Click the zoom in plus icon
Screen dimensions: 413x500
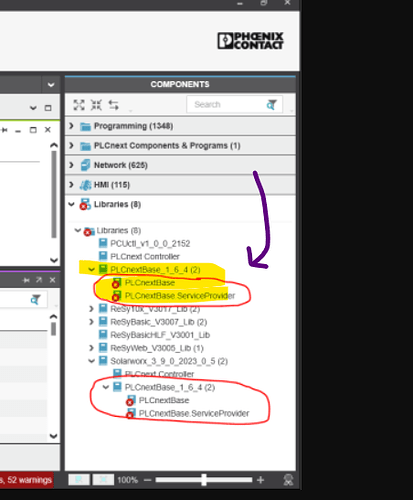tap(261, 480)
